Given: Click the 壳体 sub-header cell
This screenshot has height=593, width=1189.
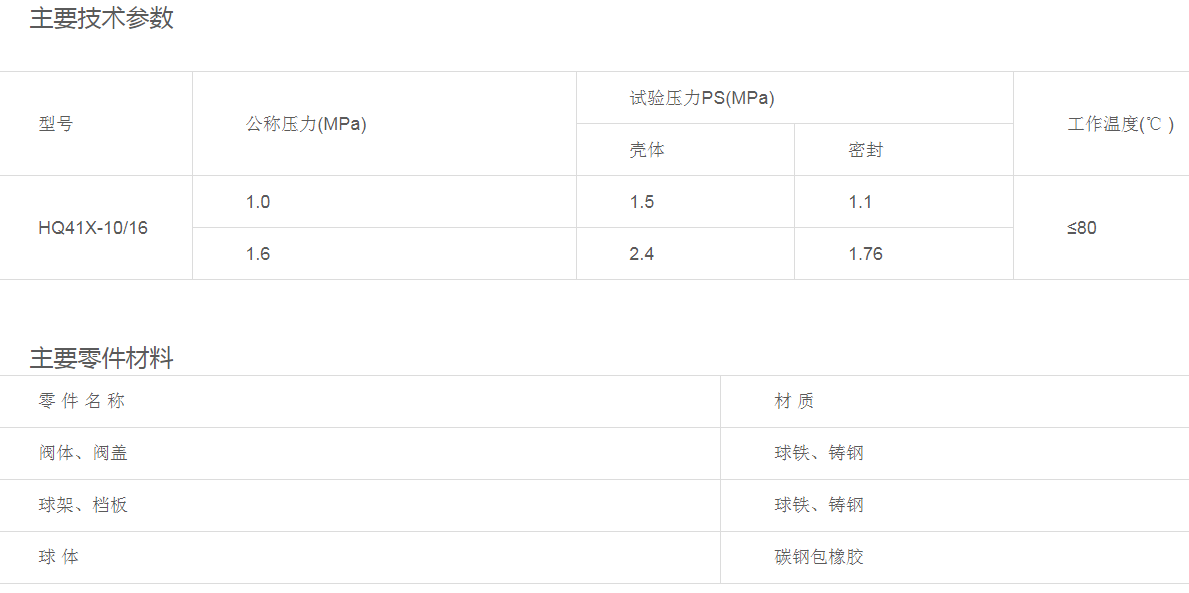Looking at the screenshot, I should pyautogui.click(x=647, y=150).
